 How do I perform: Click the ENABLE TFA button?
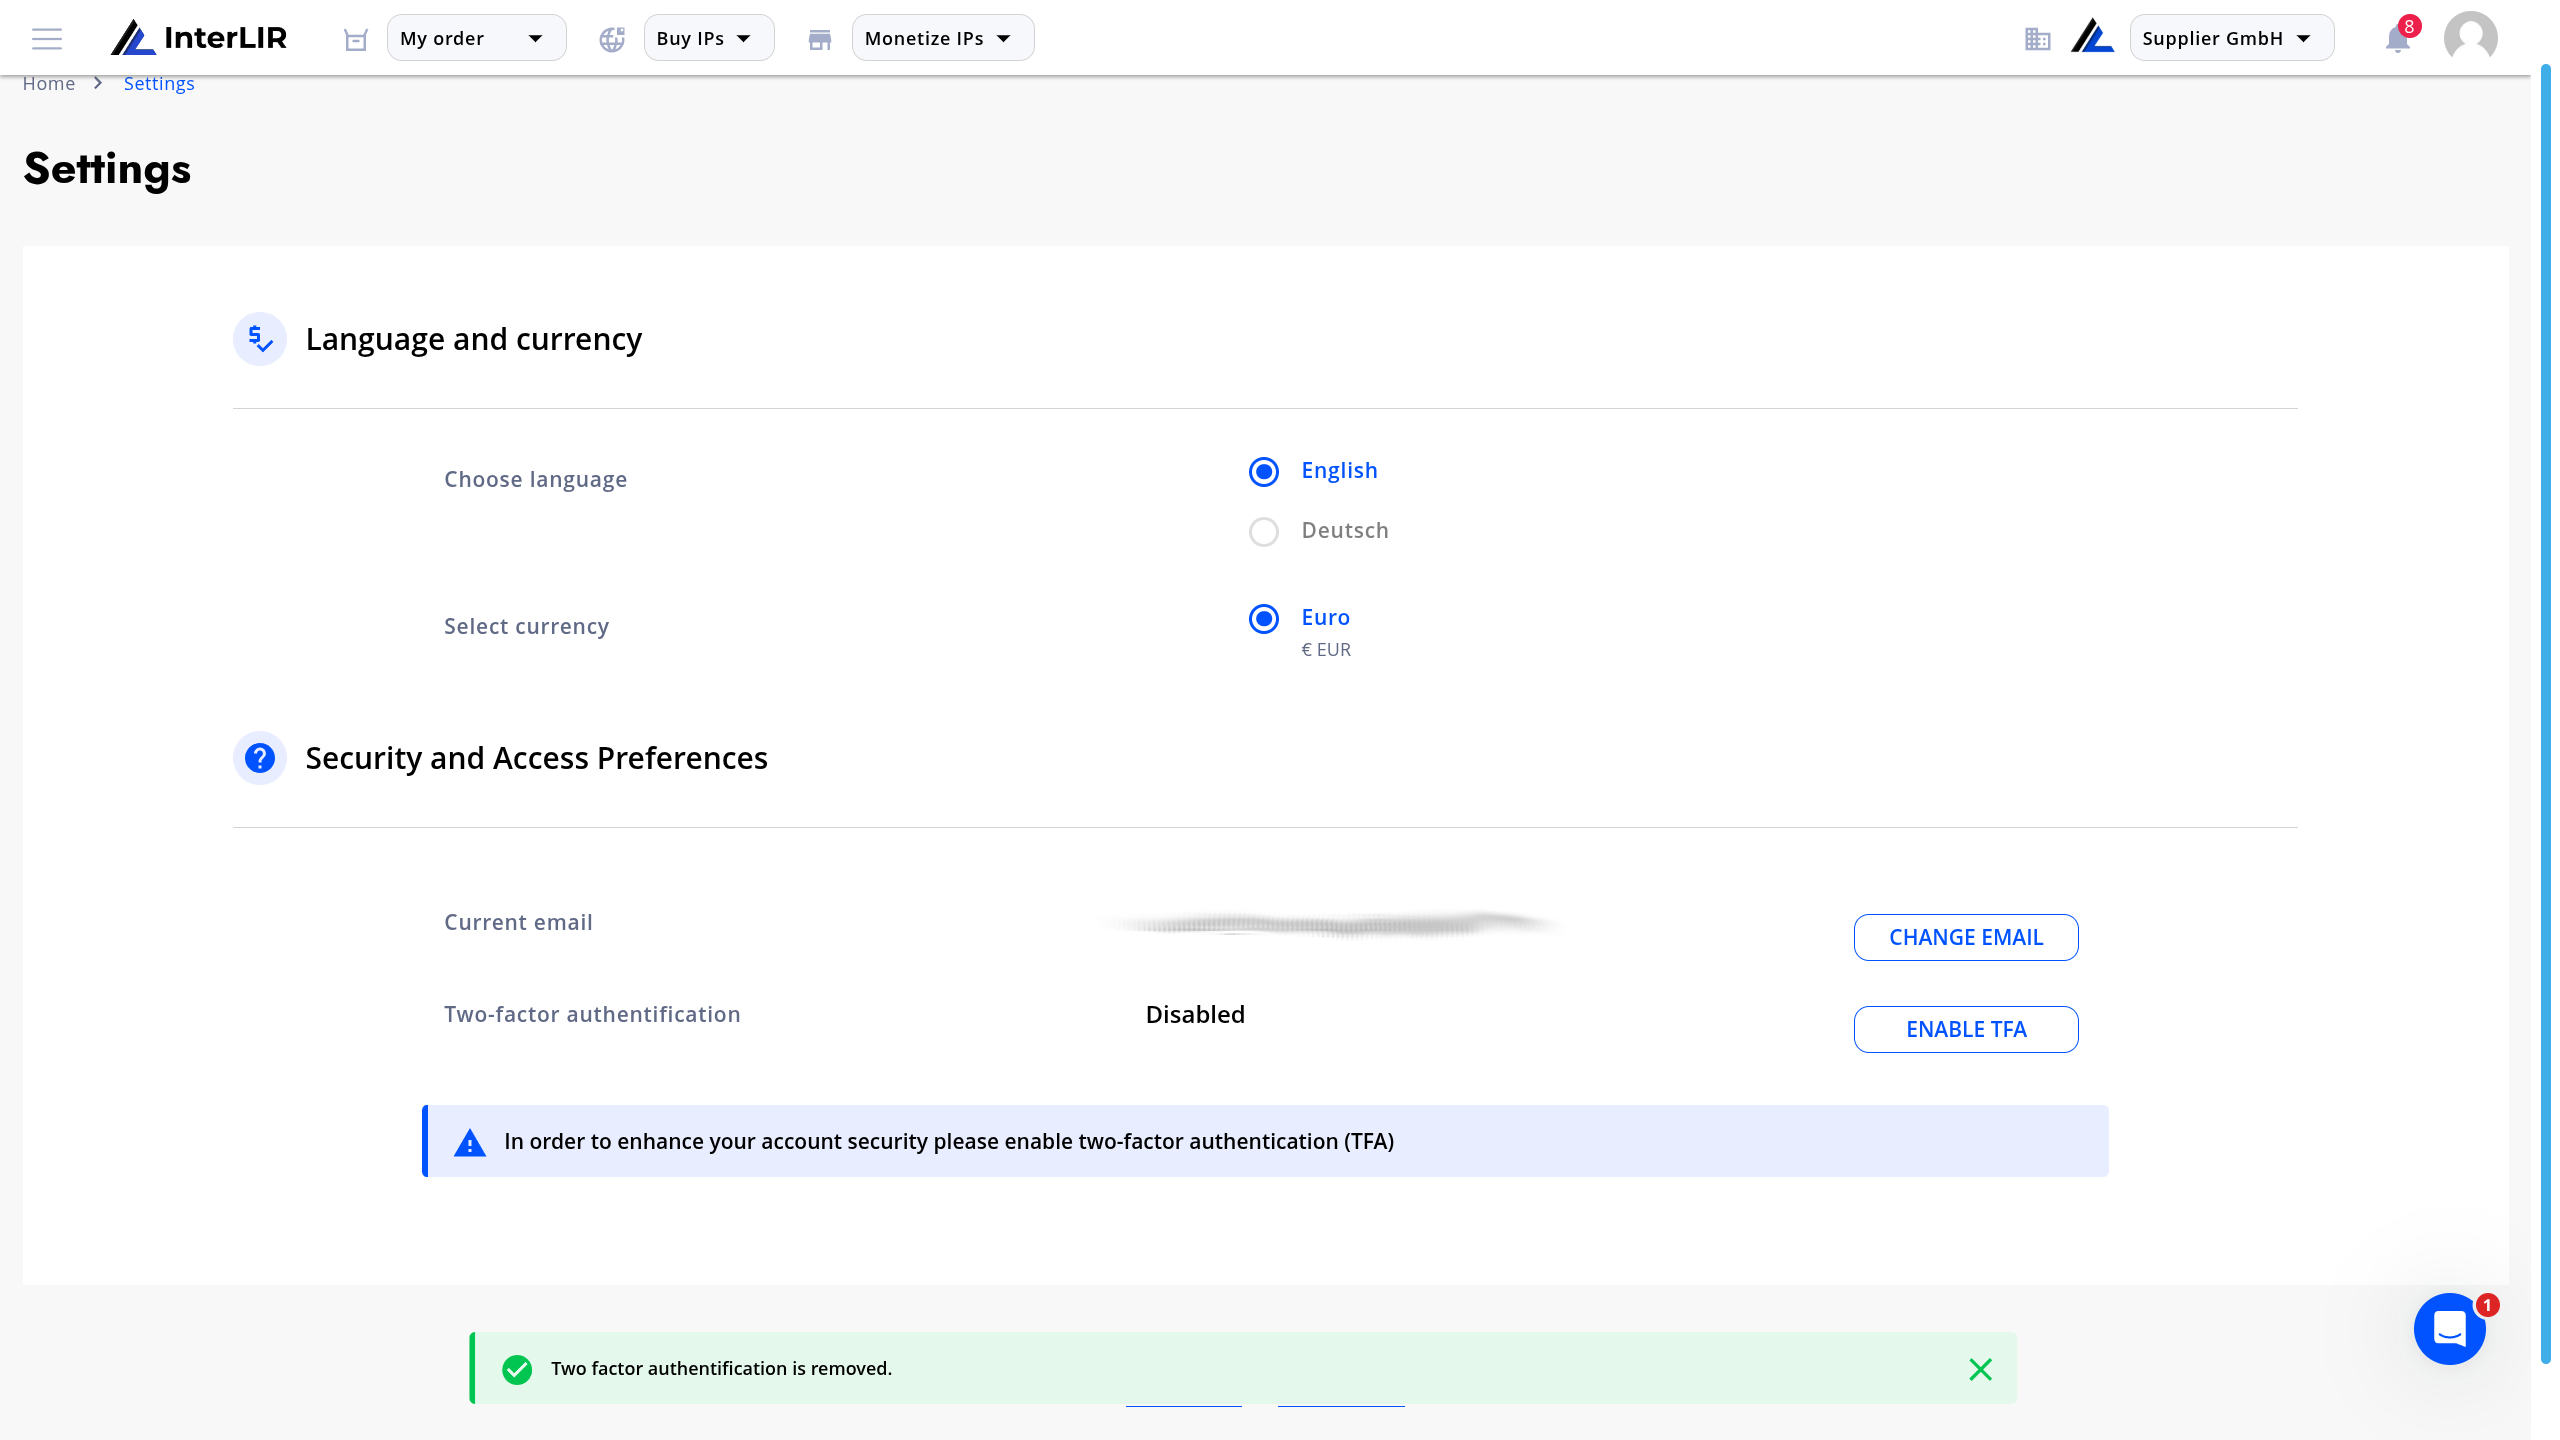[1966, 1029]
